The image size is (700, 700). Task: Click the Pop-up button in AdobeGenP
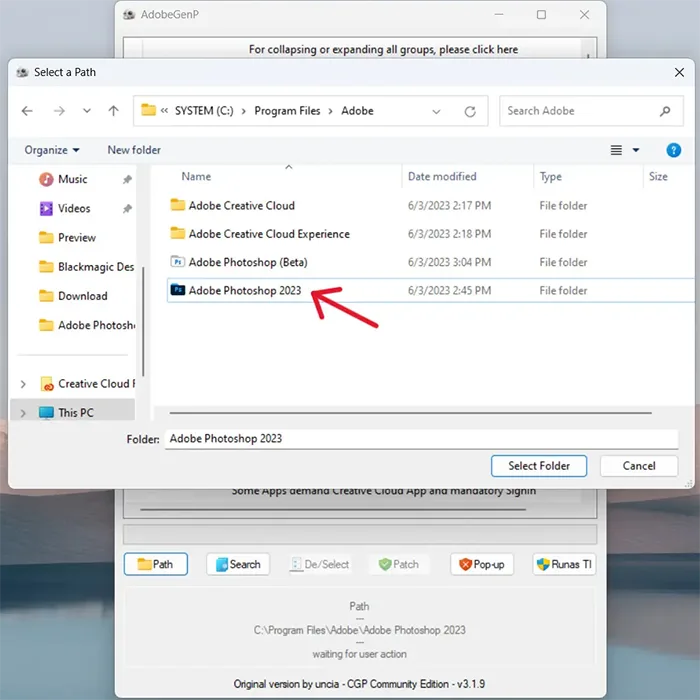482,564
